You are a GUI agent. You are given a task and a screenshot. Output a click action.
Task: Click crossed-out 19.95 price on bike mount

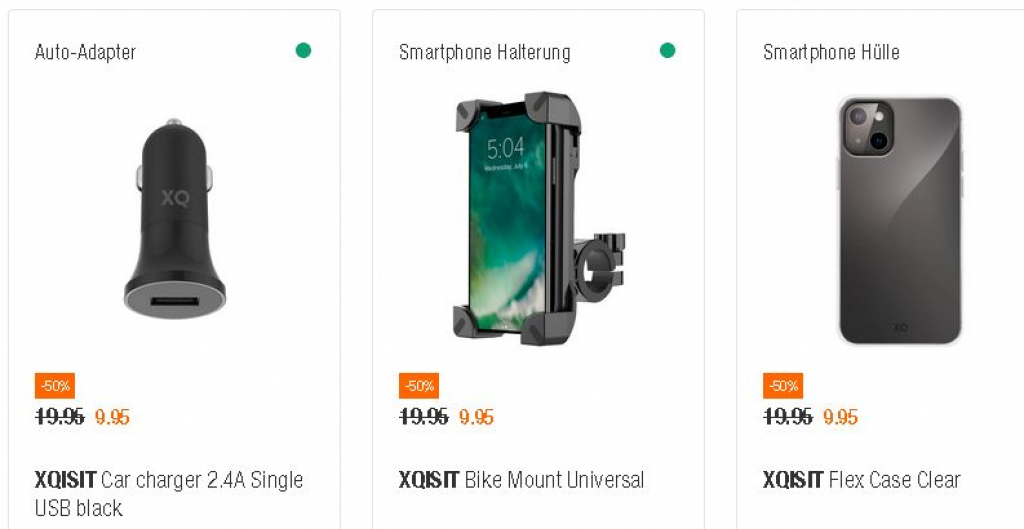coord(423,417)
